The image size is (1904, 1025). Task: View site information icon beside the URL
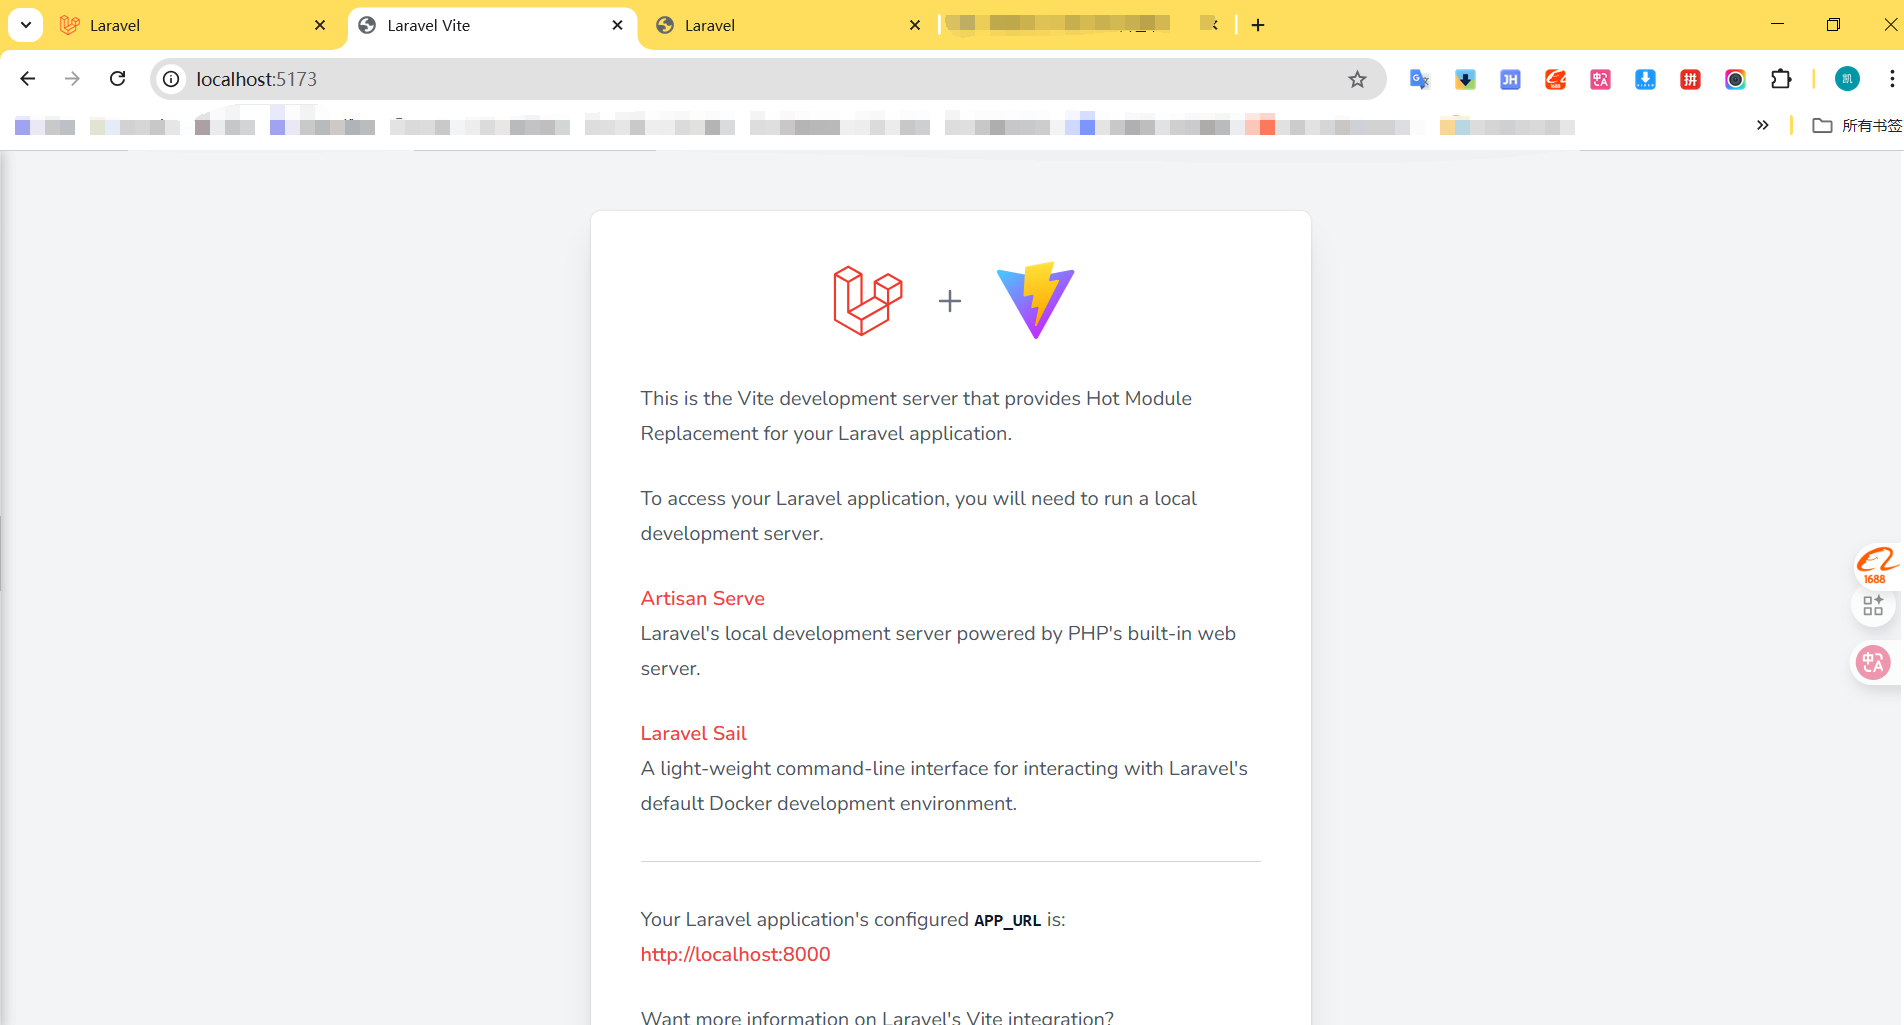[x=172, y=79]
